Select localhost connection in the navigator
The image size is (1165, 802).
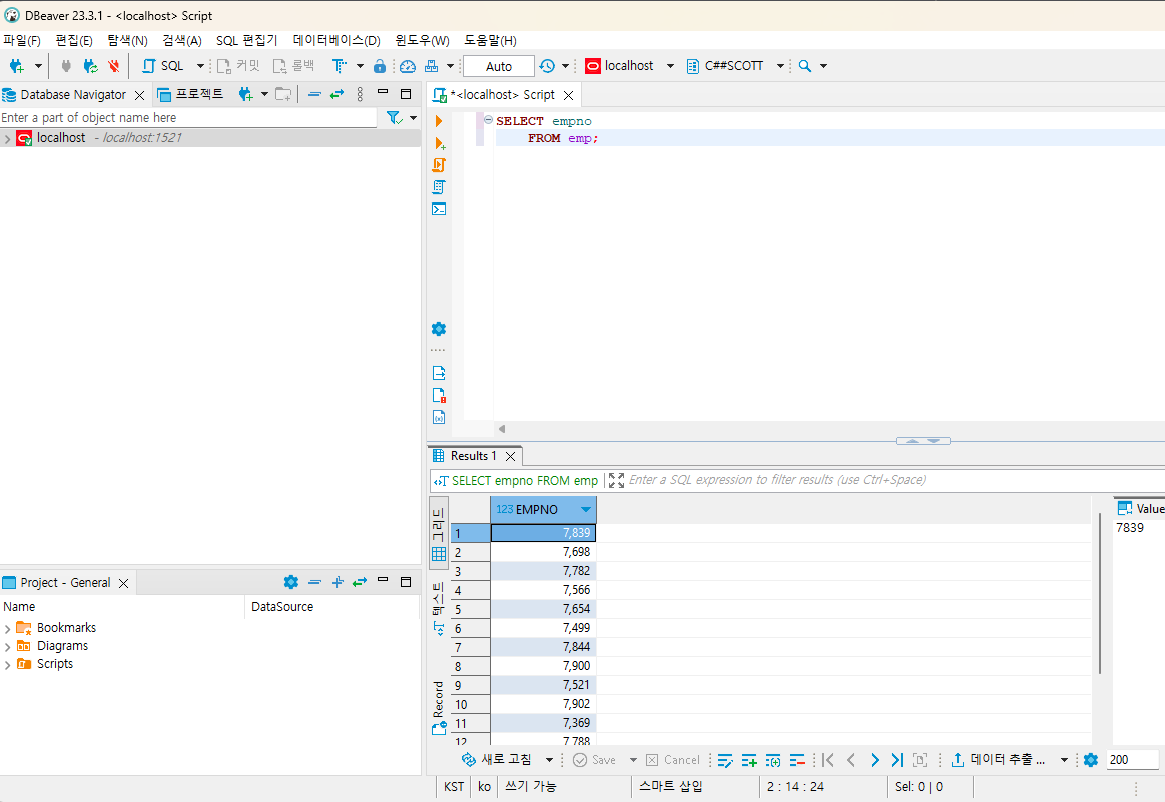pyautogui.click(x=61, y=138)
